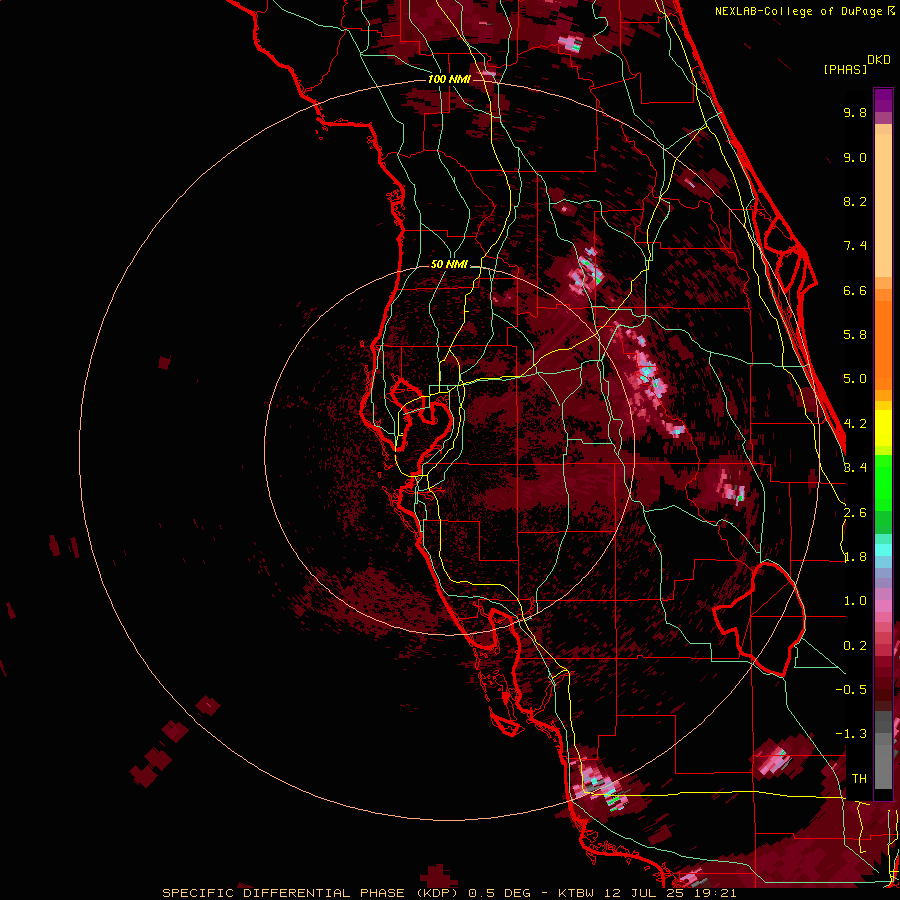
Task: Click the 100 NMI range ring label
Action: pos(449,79)
